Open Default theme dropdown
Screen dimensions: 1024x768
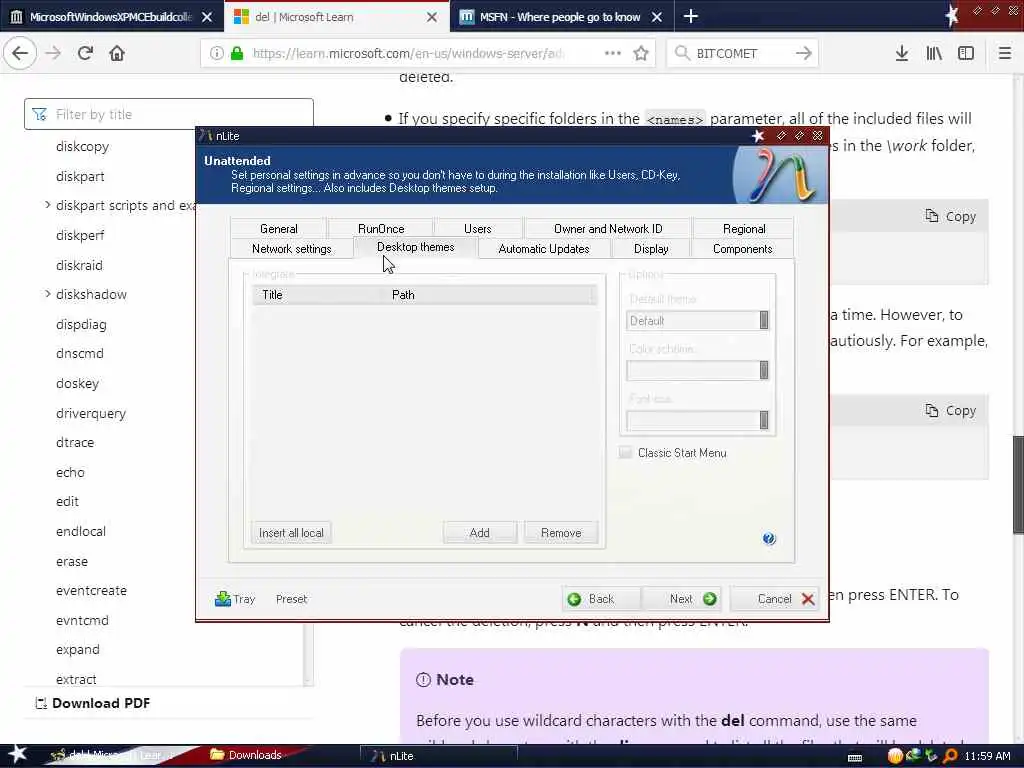pos(697,321)
